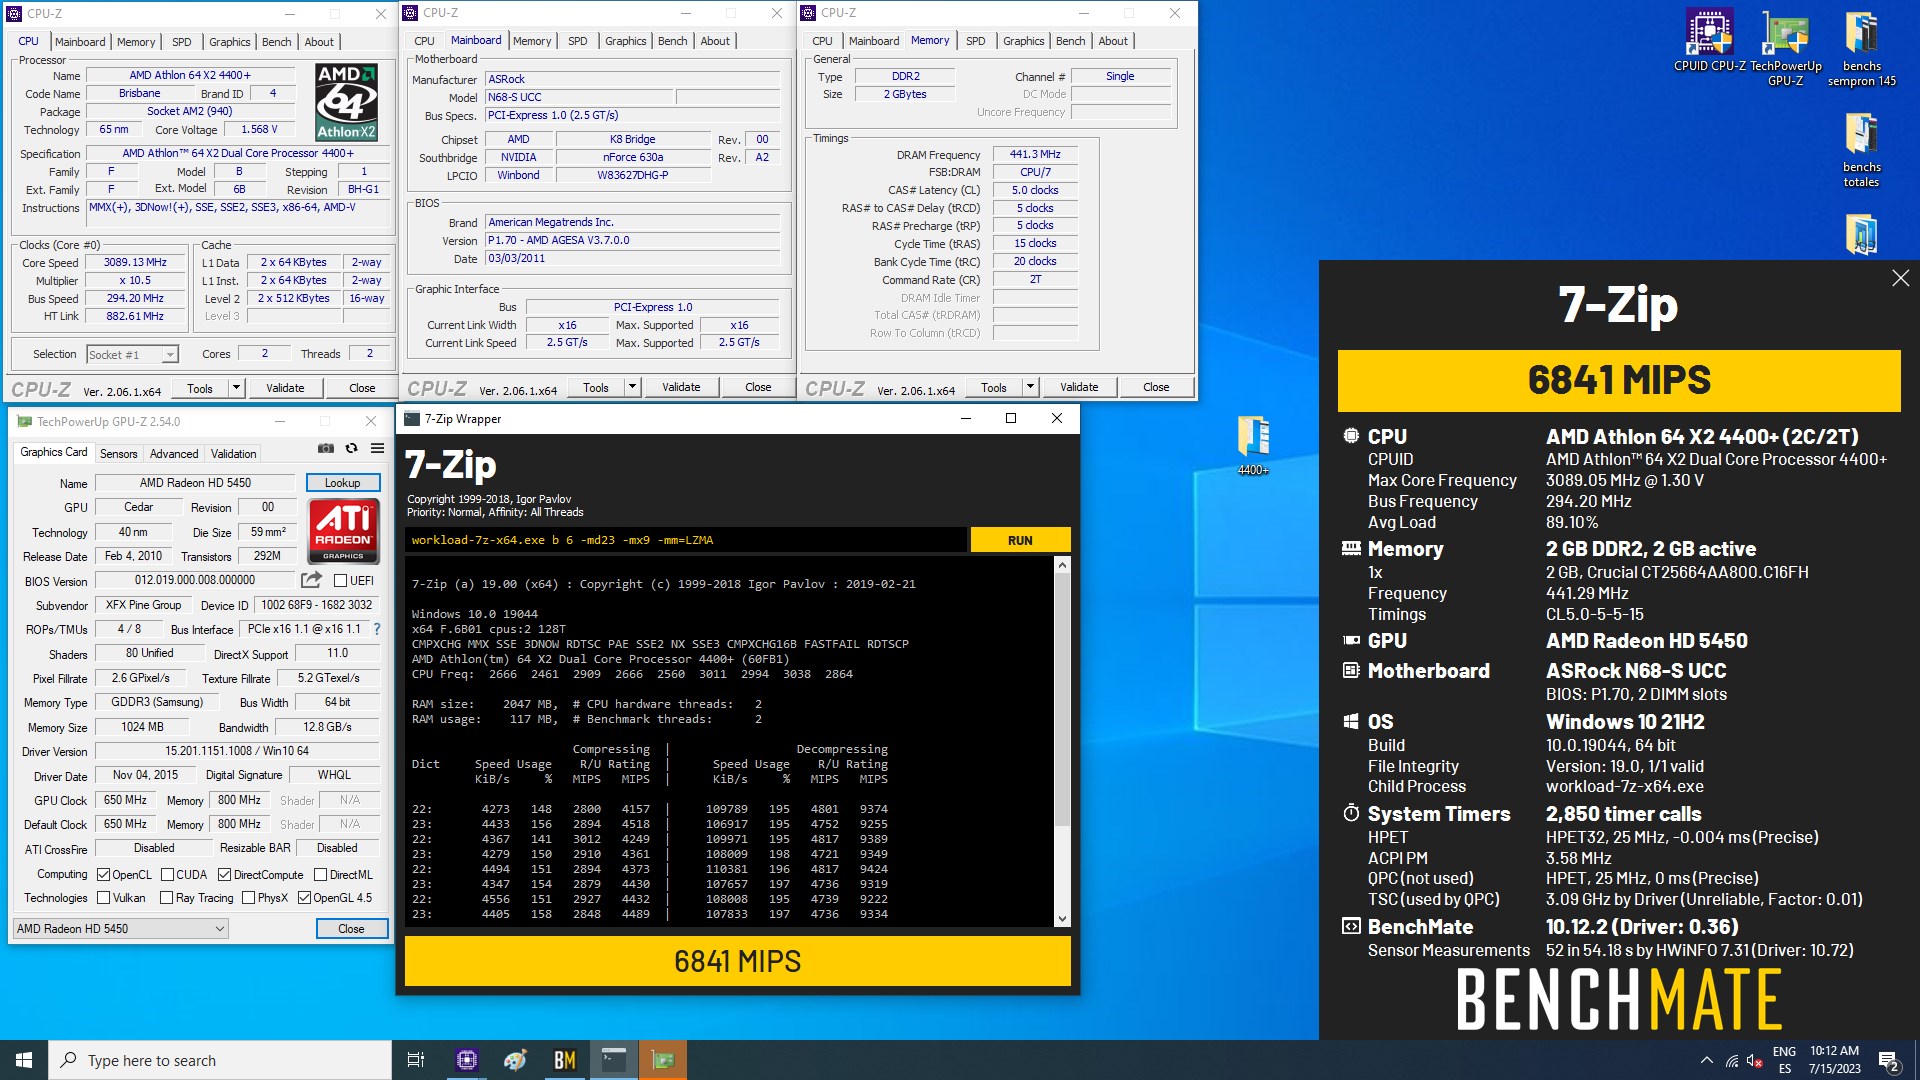The image size is (1920, 1080).
Task: Open the CPUID CPU-Z desktop shortcut
Action: click(1709, 41)
